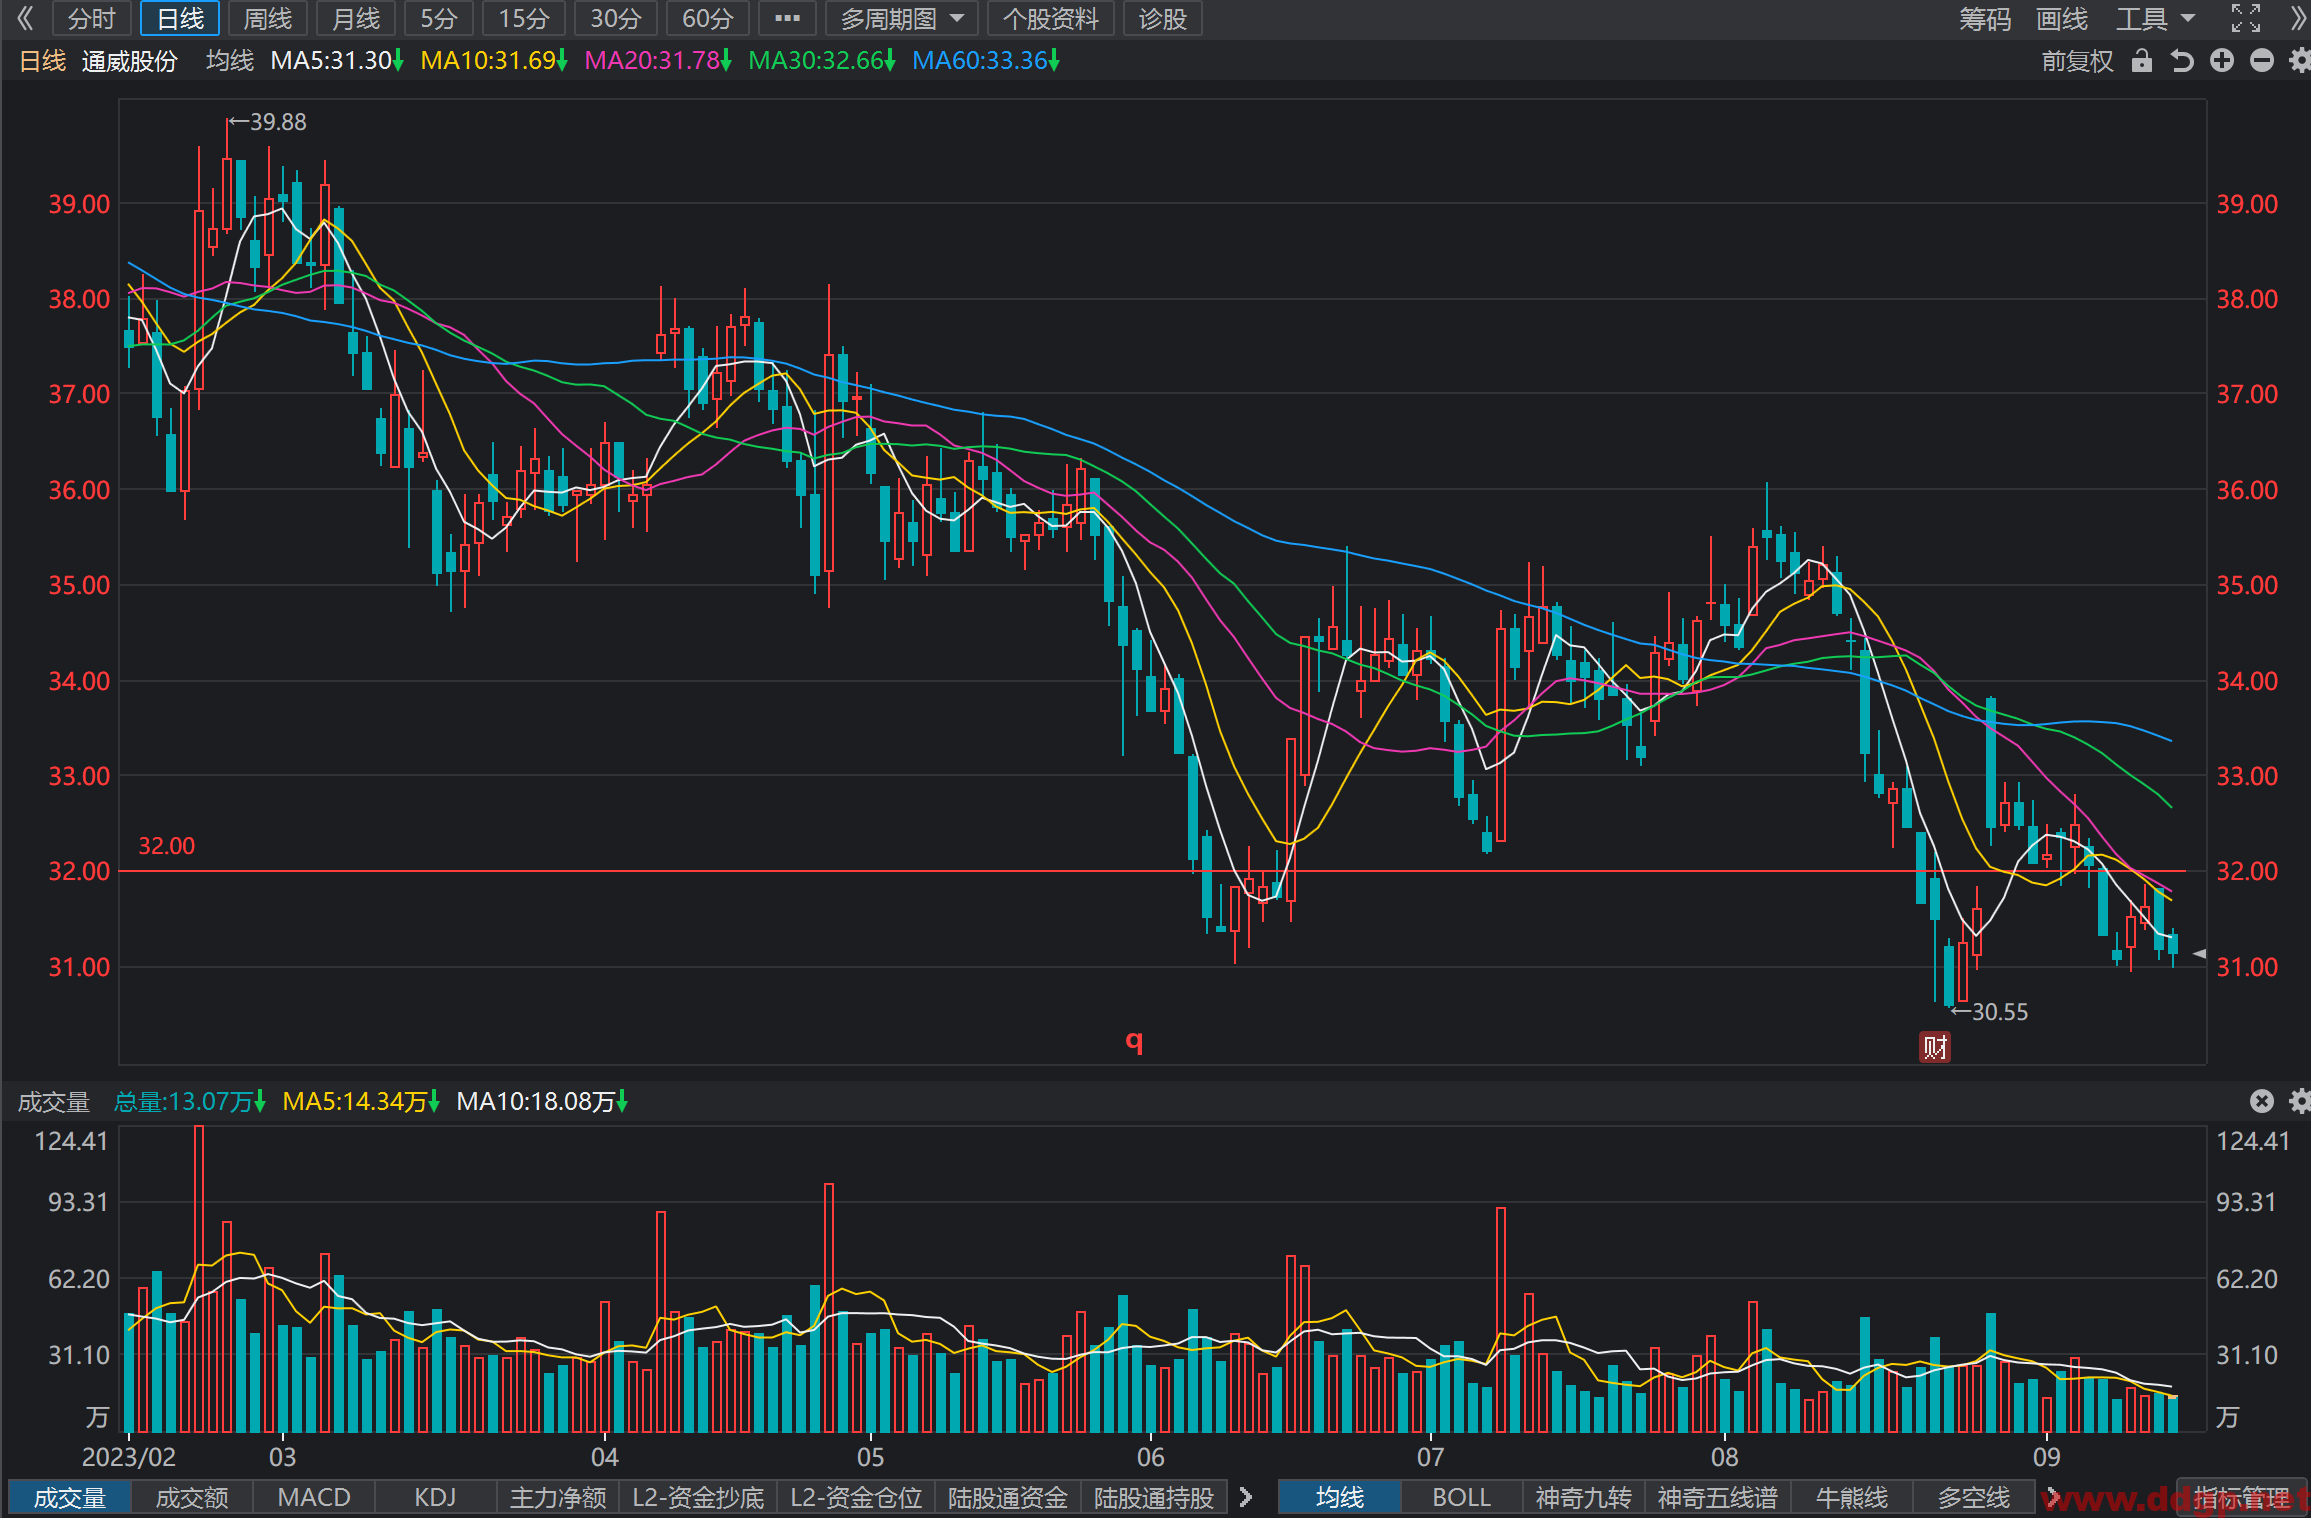The image size is (2311, 1518).
Task: Open the 多周期图 dropdown
Action: point(902,18)
